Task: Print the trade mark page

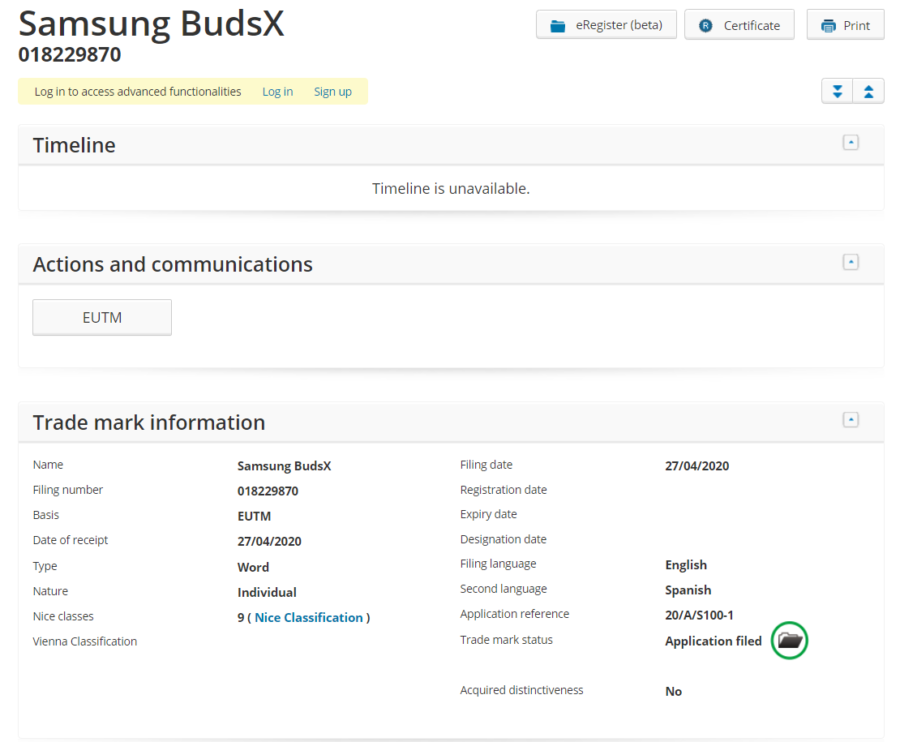Action: click(845, 25)
